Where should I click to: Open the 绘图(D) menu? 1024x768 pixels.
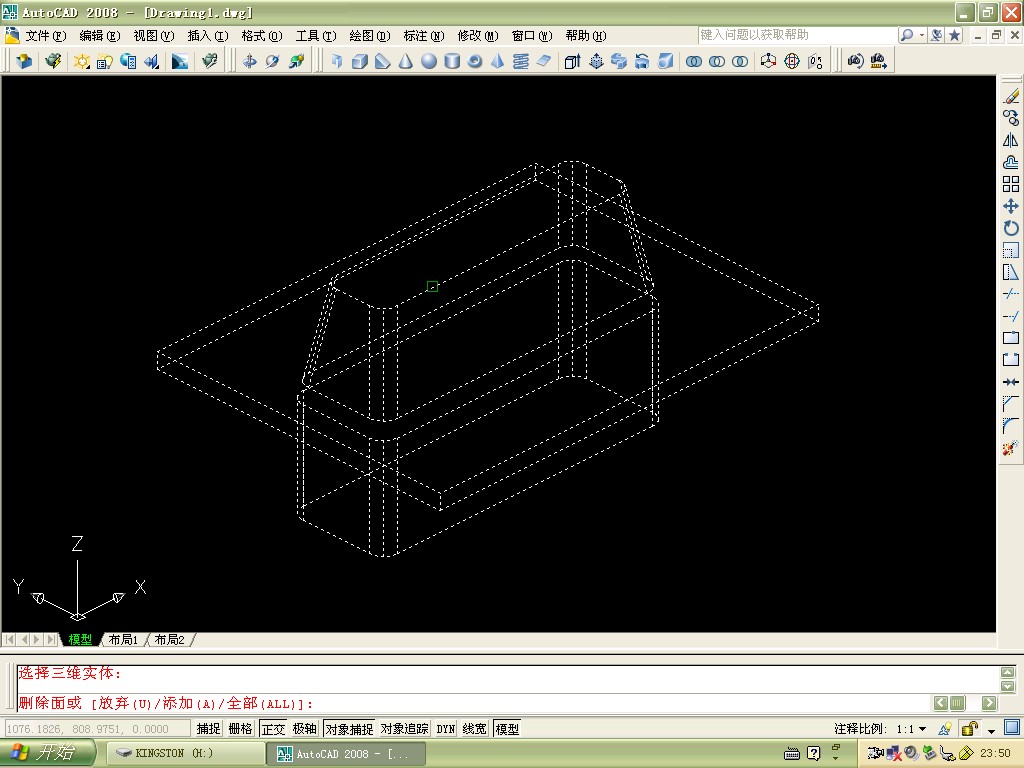370,35
